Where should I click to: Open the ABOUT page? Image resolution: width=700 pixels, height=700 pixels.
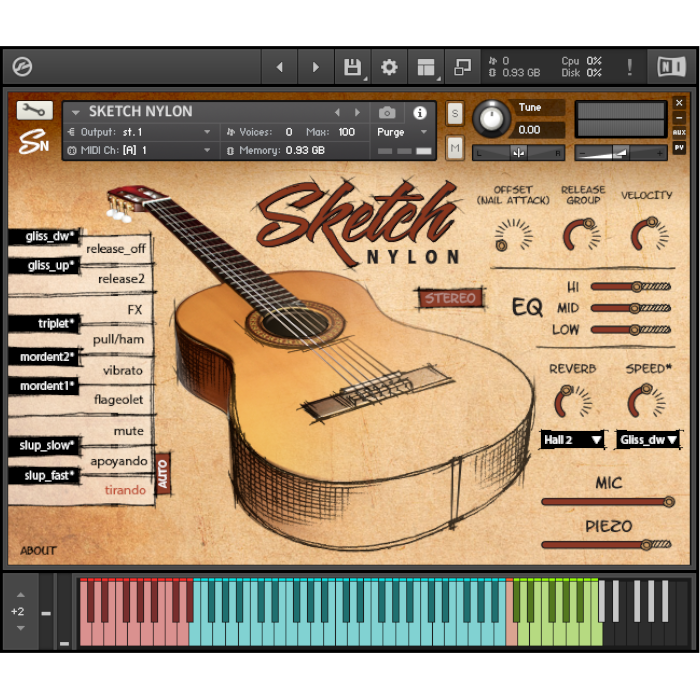click(38, 550)
